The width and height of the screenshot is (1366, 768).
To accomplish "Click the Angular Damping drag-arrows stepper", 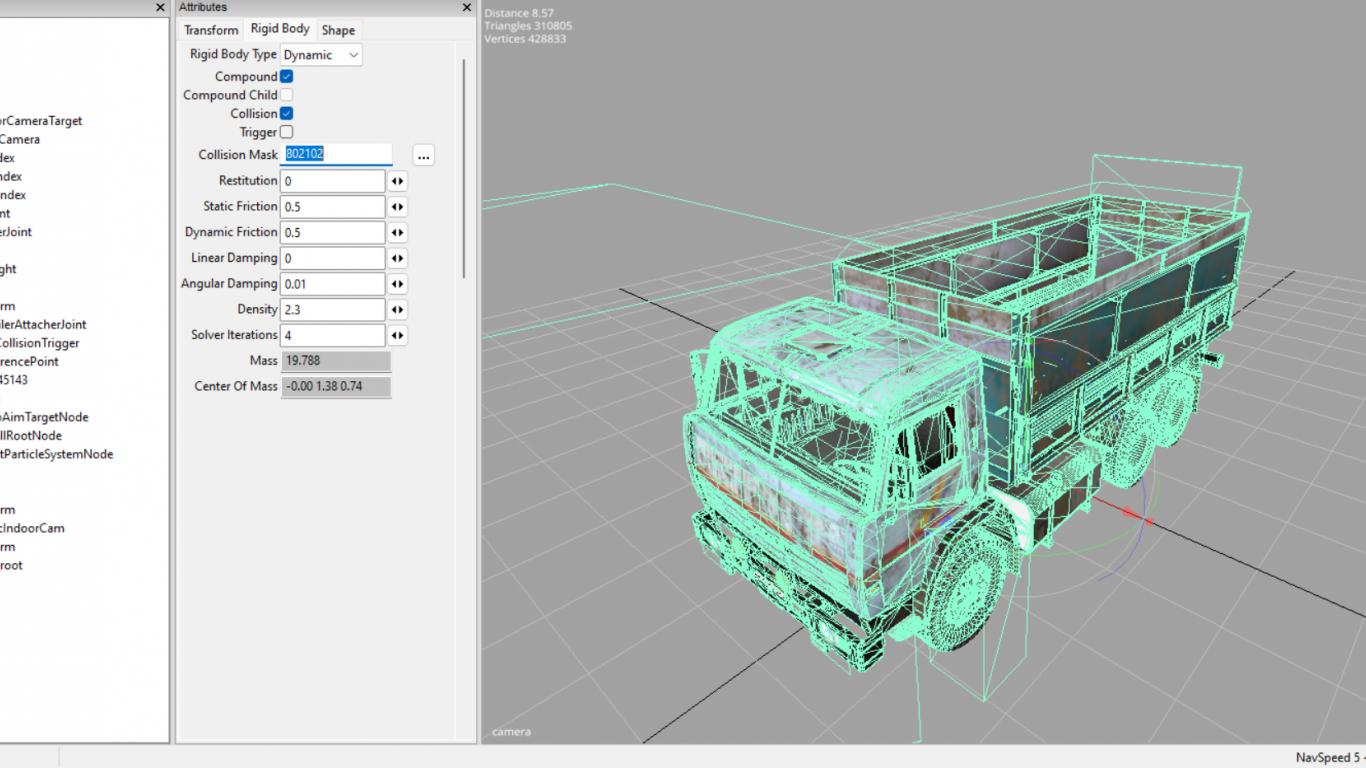I will point(398,284).
